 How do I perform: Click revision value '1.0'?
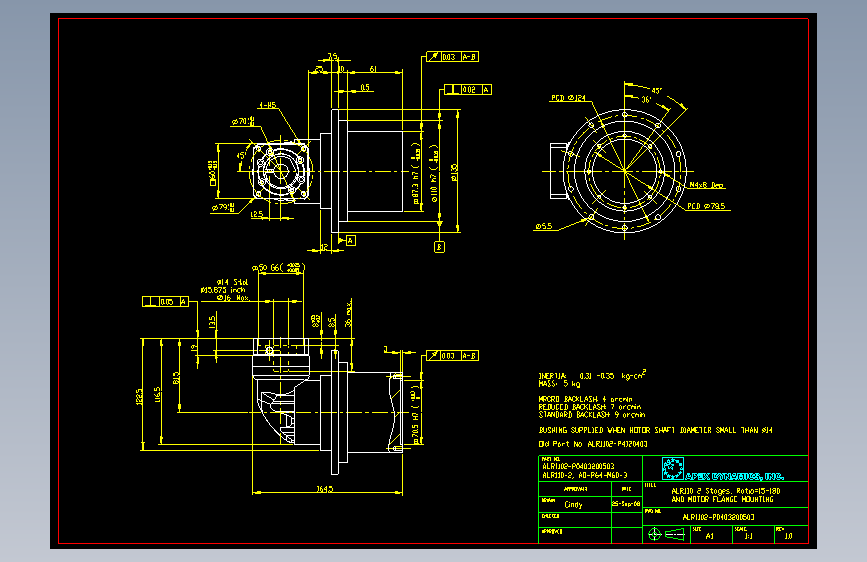(788, 536)
